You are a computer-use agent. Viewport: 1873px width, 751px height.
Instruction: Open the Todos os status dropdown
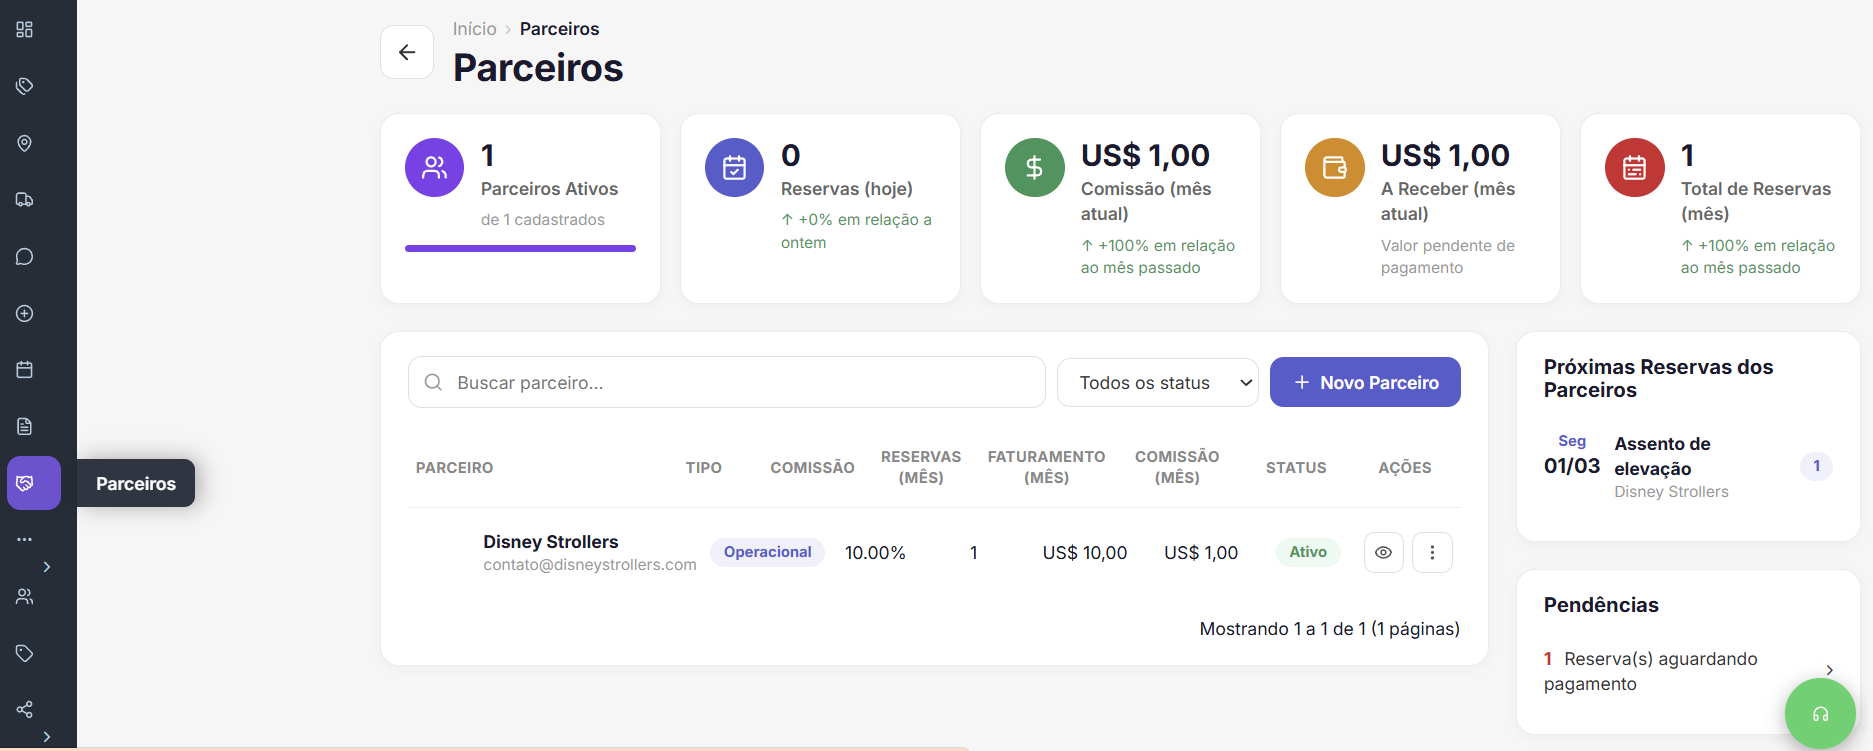pyautogui.click(x=1158, y=383)
